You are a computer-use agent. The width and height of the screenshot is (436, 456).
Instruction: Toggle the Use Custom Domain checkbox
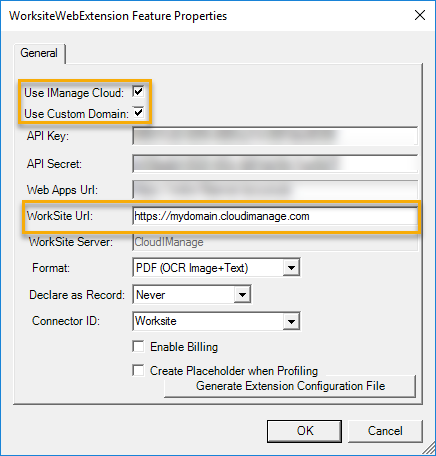(139, 113)
